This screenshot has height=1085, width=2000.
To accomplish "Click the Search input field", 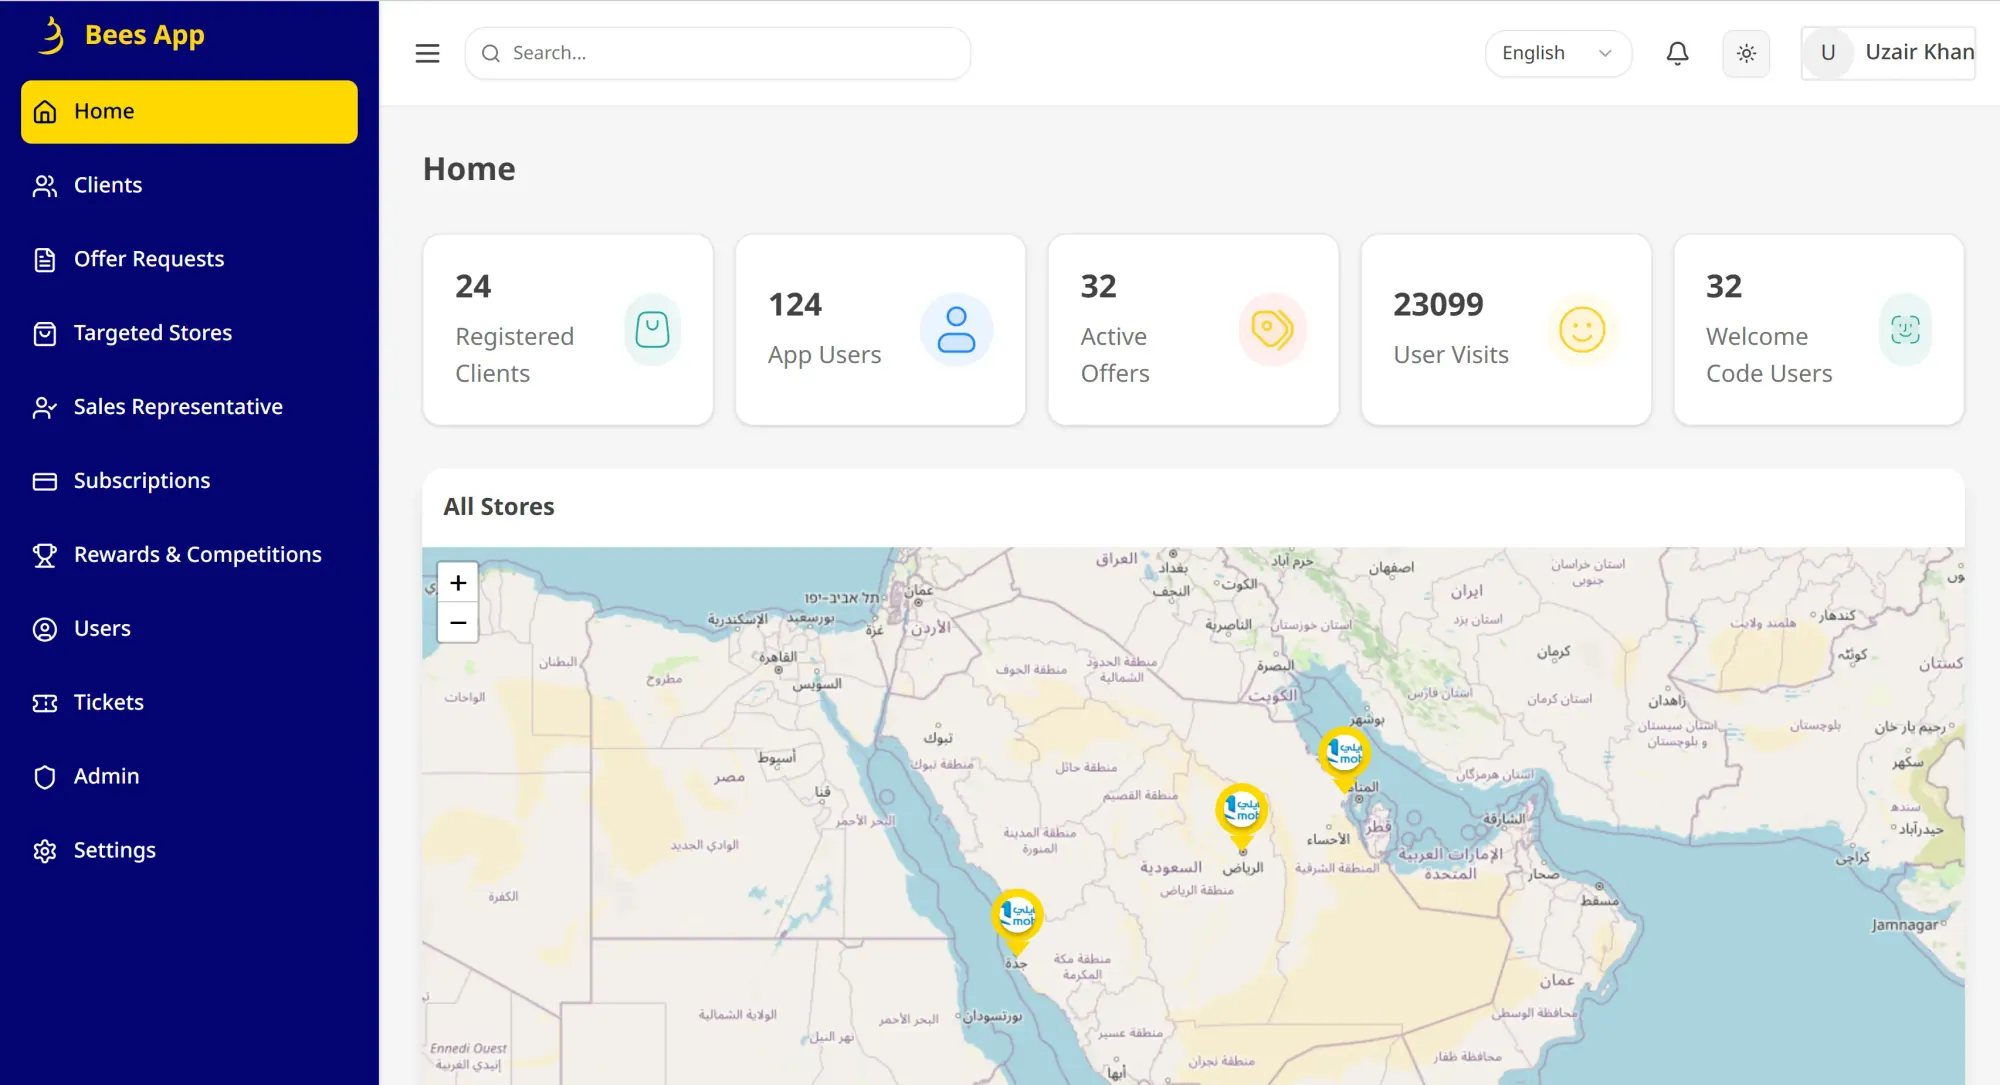I will pos(718,53).
